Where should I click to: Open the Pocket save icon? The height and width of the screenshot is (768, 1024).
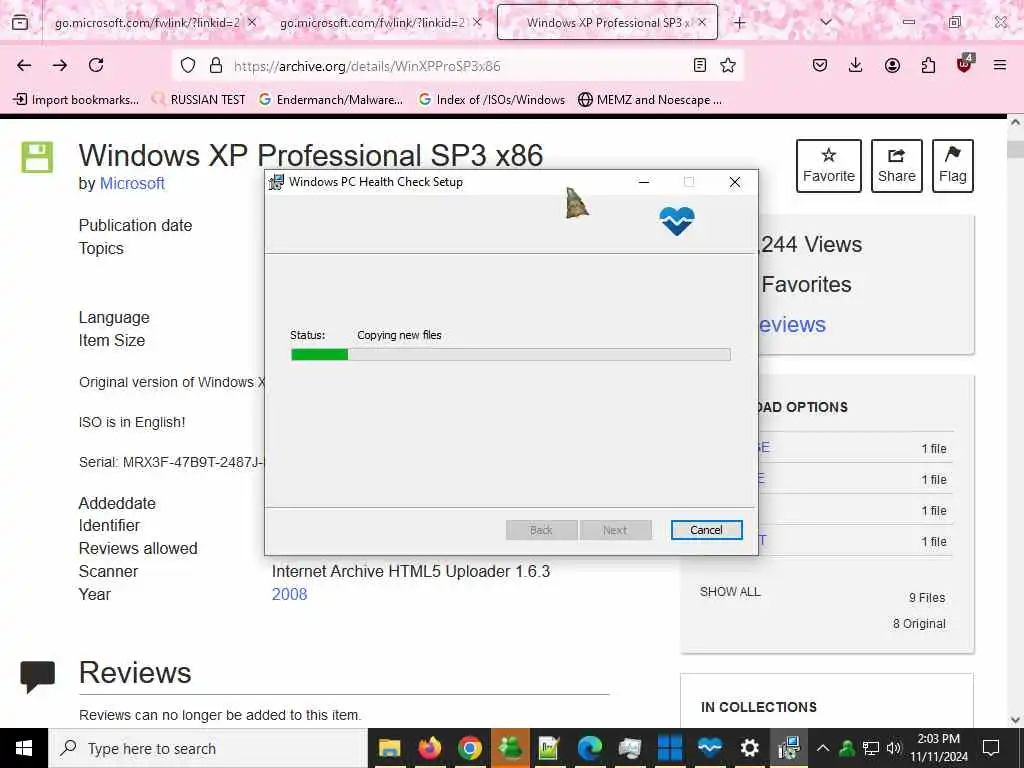820,65
